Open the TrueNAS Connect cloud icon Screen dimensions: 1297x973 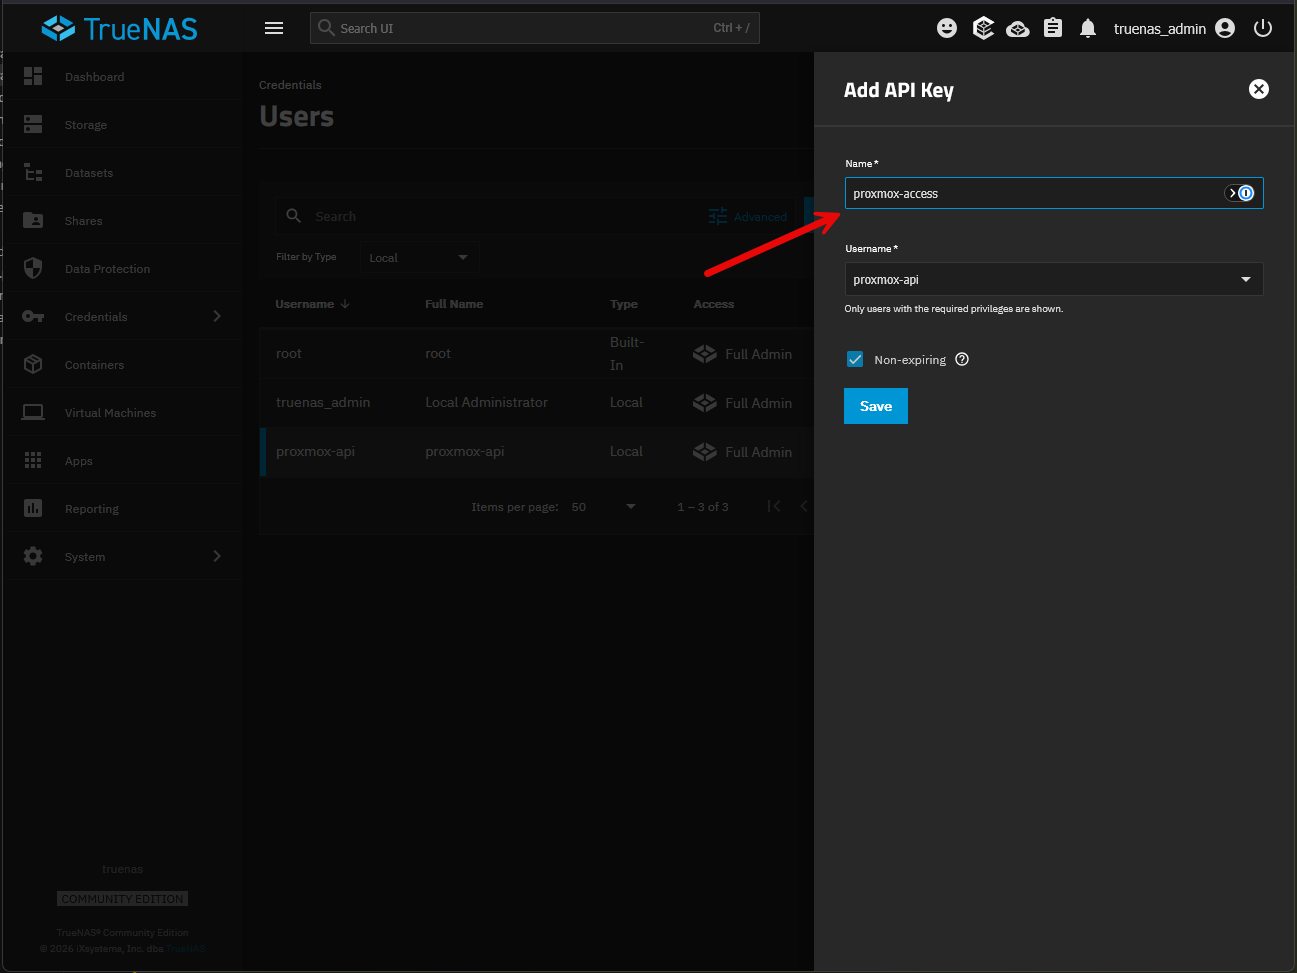point(1018,28)
